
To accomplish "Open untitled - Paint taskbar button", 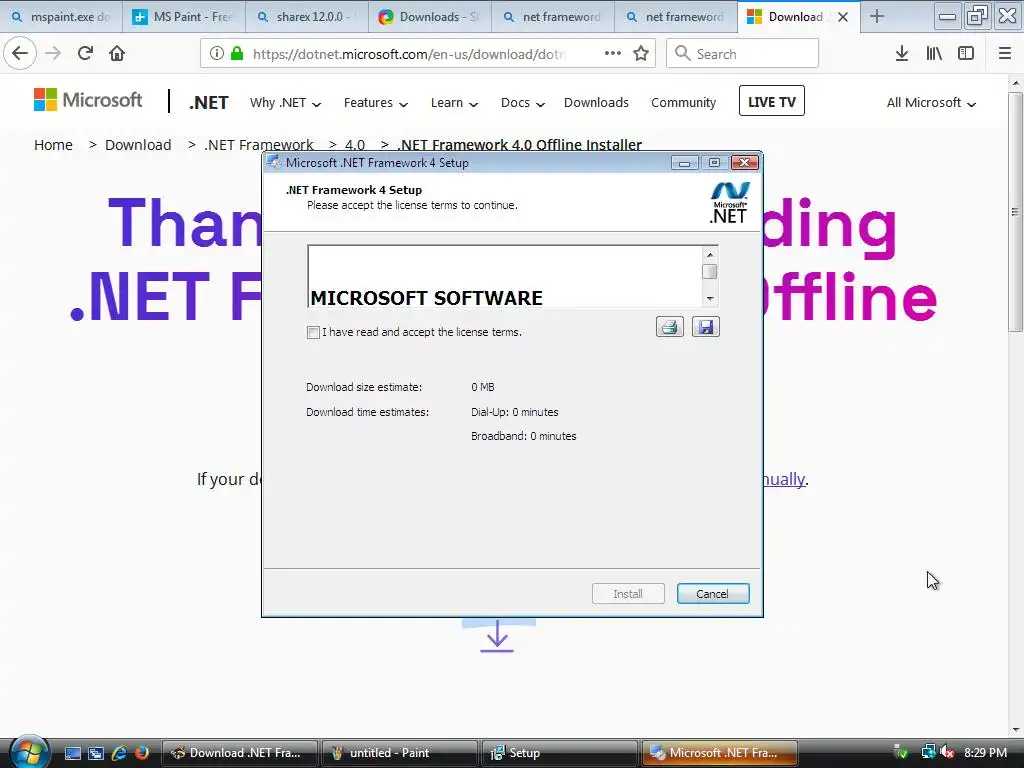I will coord(399,753).
